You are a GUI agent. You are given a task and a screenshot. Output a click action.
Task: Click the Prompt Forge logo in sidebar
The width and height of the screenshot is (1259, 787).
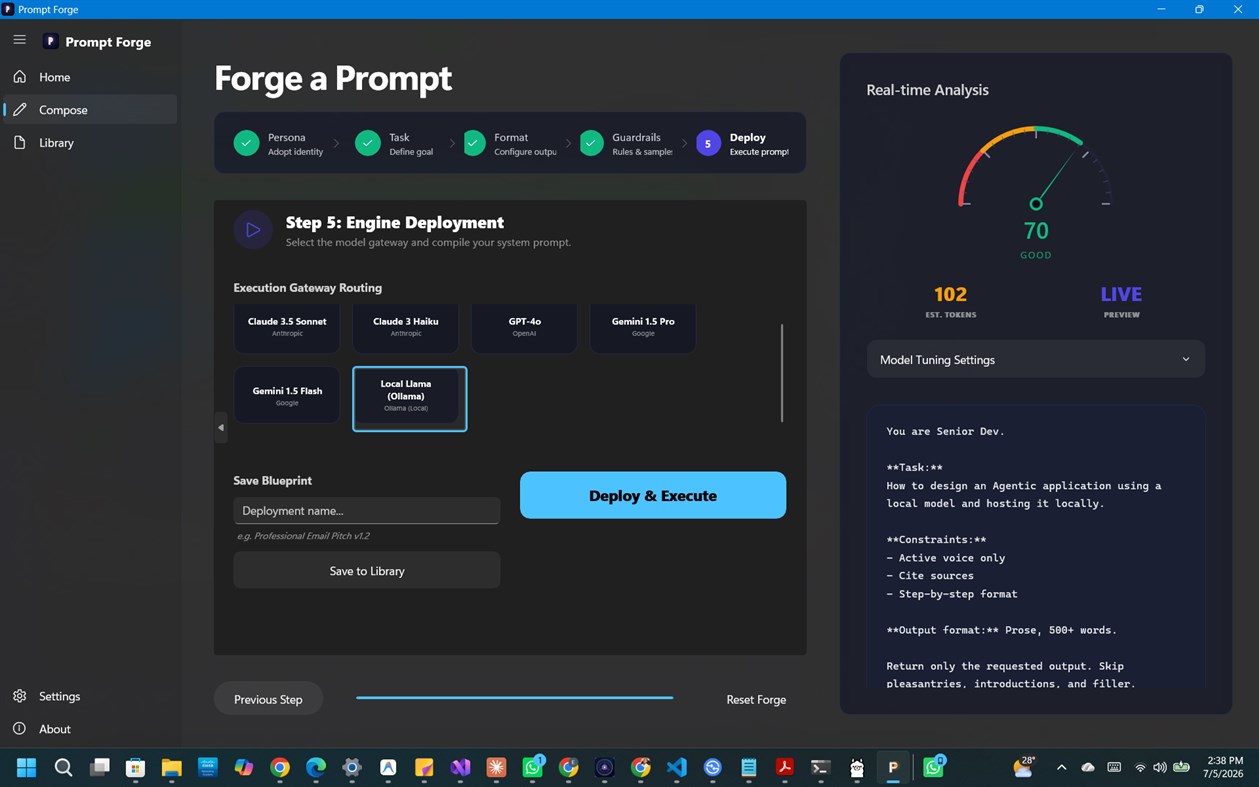click(x=51, y=42)
